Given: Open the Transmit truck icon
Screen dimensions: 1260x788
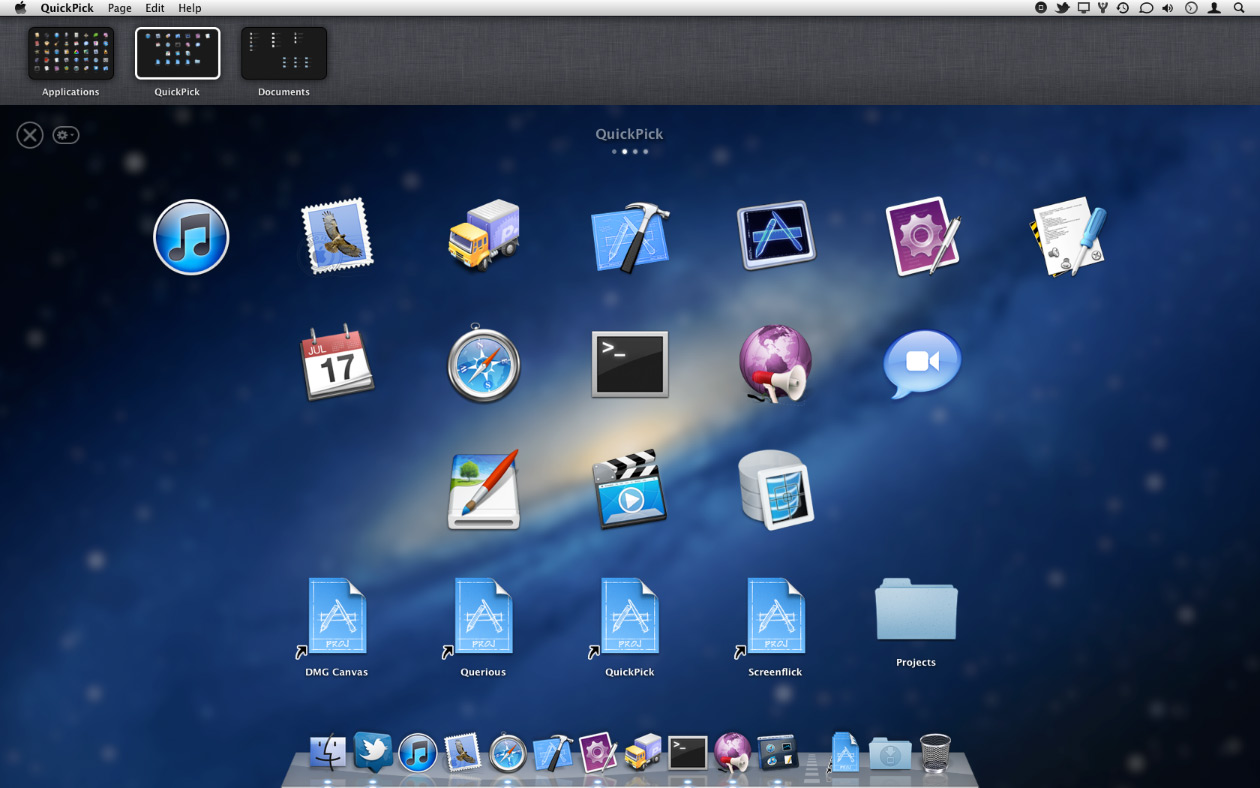Looking at the screenshot, I should point(483,236).
